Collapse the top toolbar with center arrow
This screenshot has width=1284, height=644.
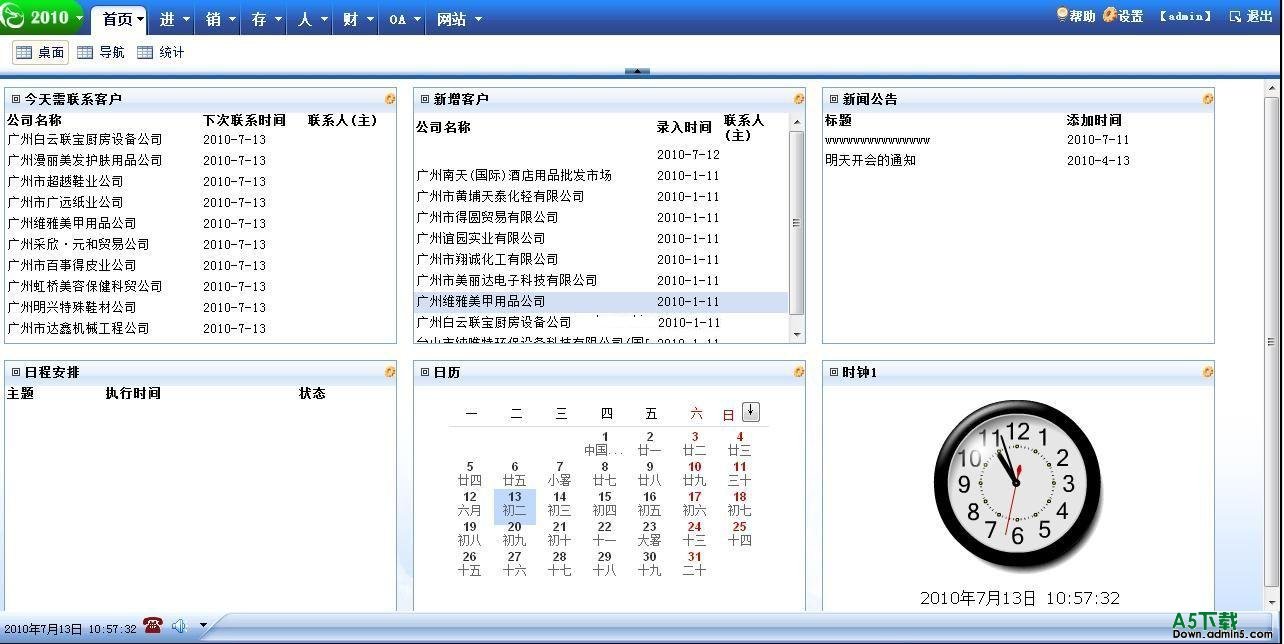[637, 71]
